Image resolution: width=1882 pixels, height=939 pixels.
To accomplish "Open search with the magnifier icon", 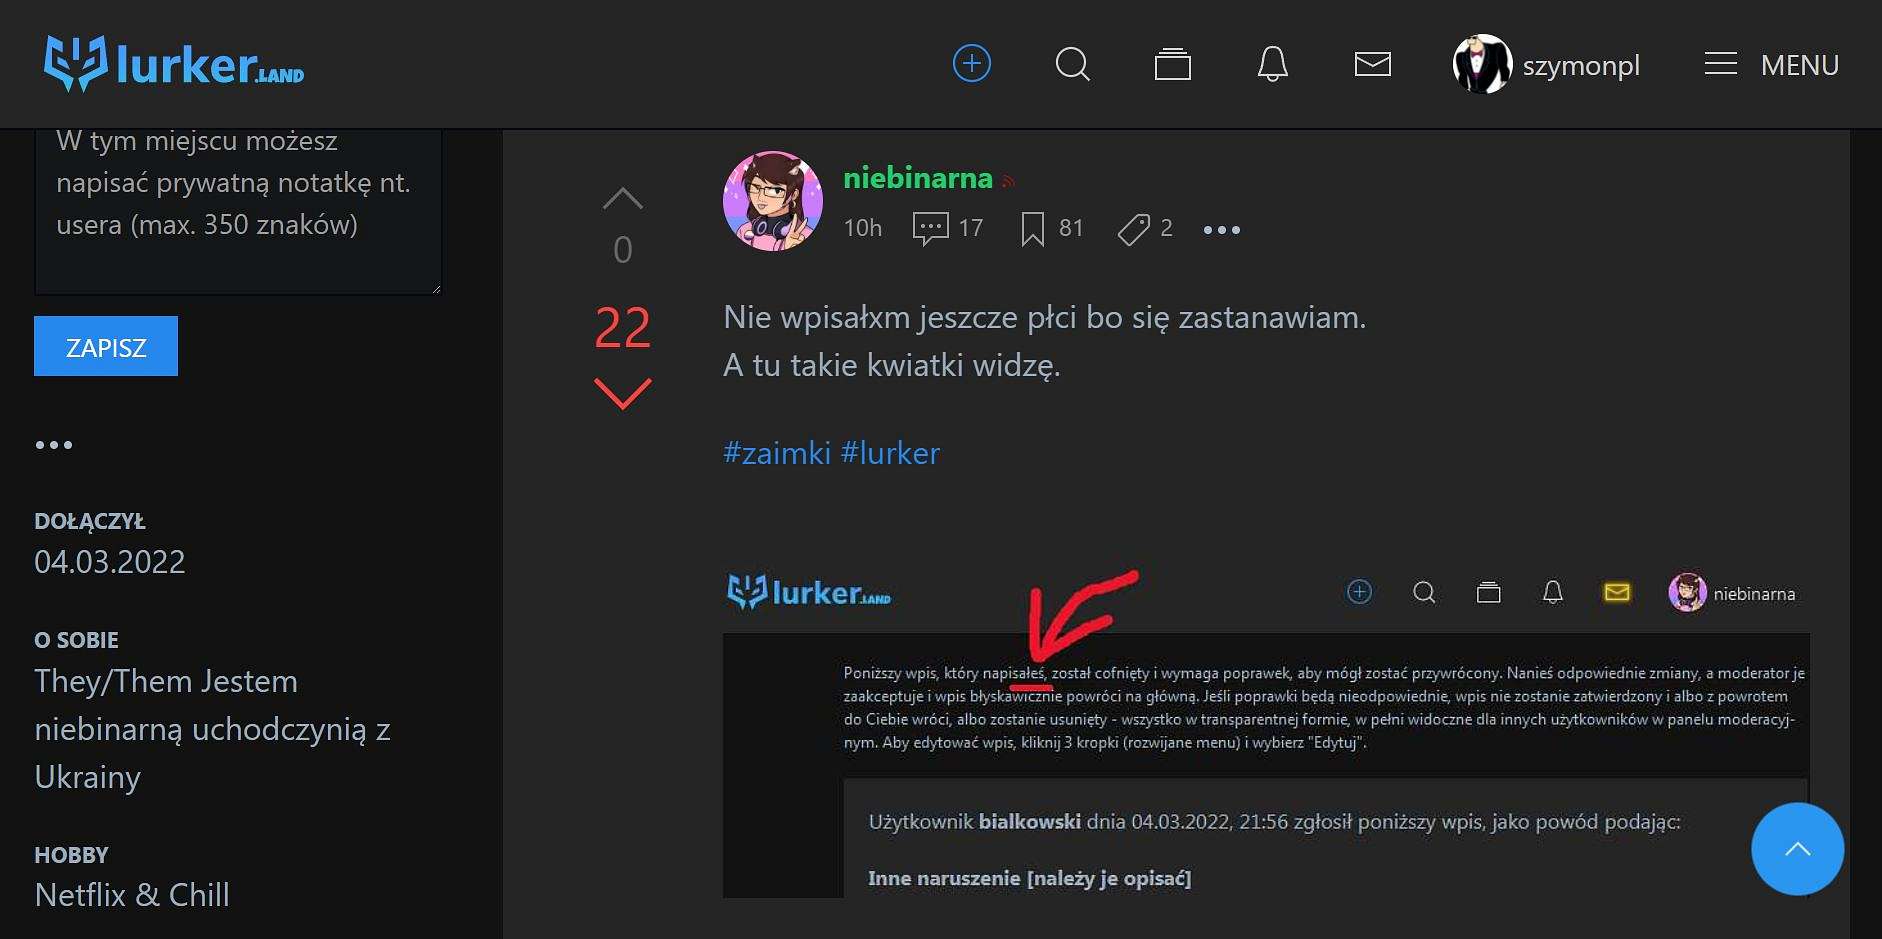I will pos(1072,65).
